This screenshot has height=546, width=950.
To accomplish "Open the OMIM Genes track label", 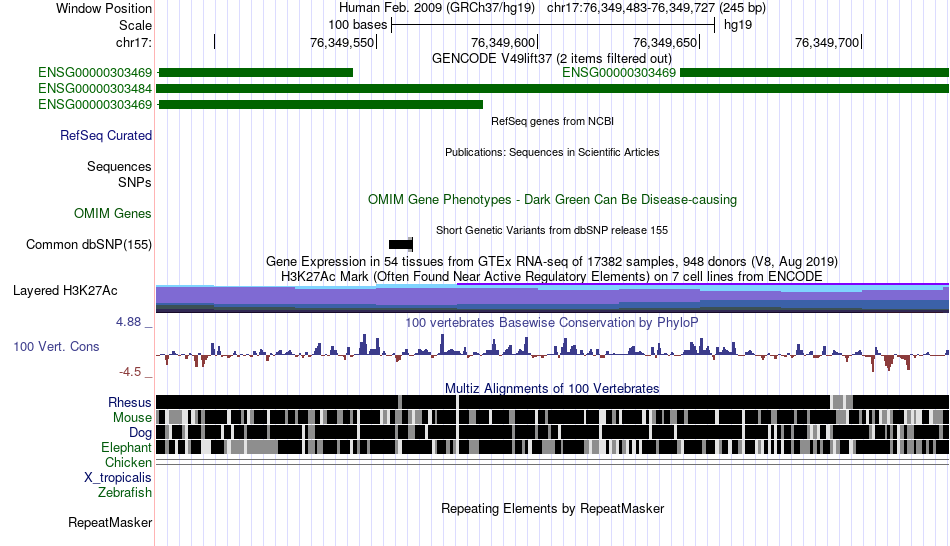I will [x=113, y=213].
